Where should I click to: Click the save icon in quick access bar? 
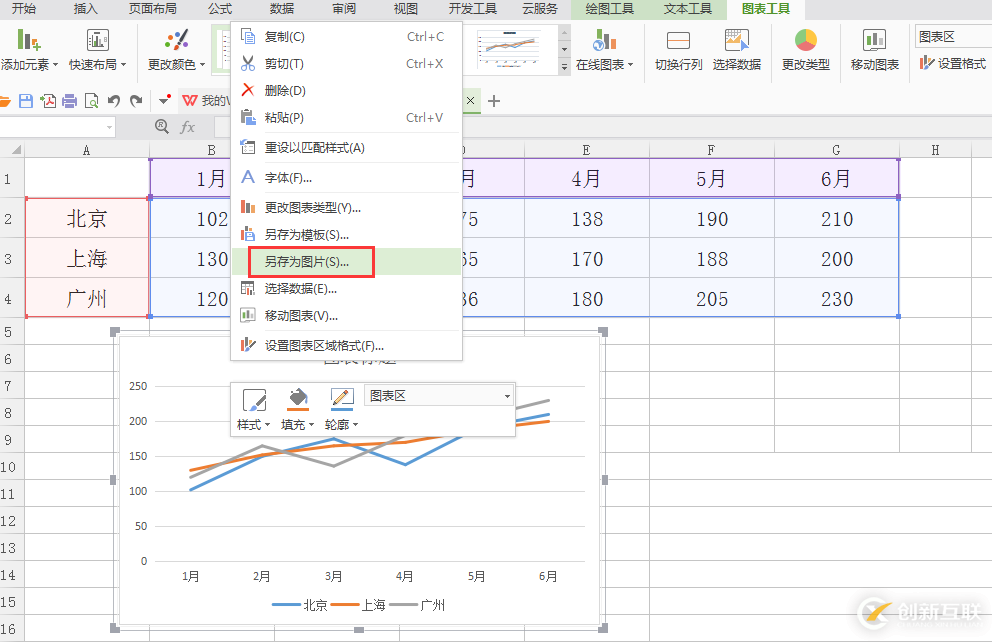[x=26, y=101]
